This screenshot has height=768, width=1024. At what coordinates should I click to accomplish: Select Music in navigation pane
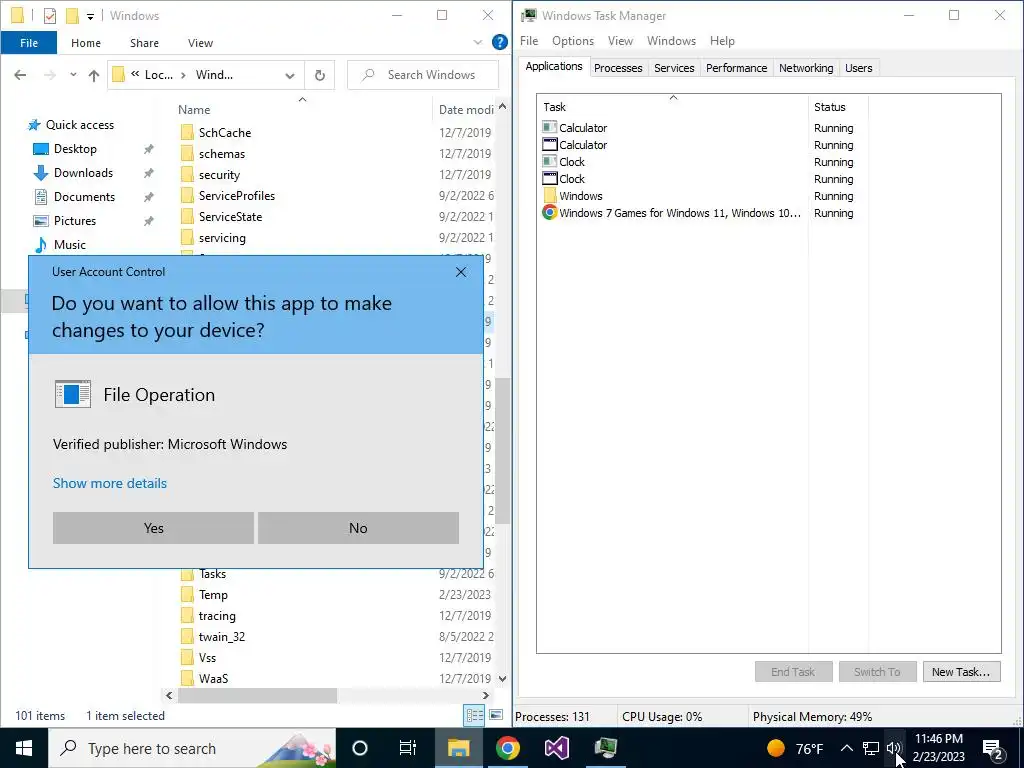(70, 245)
